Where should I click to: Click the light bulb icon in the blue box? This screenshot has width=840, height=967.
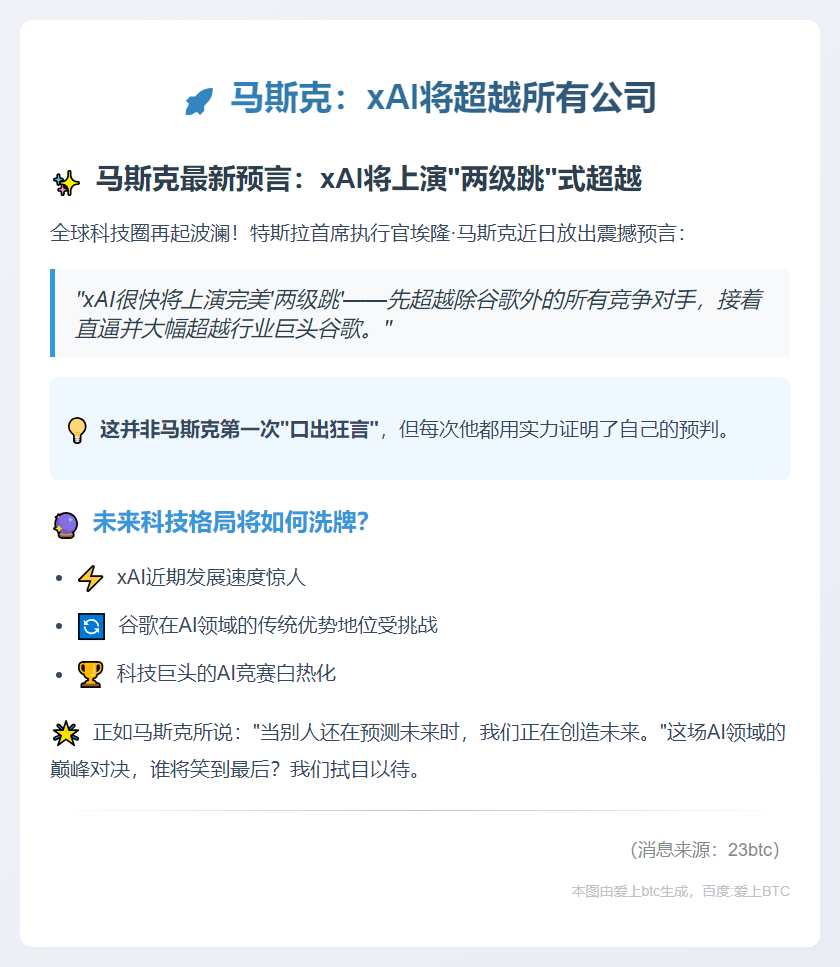click(77, 430)
